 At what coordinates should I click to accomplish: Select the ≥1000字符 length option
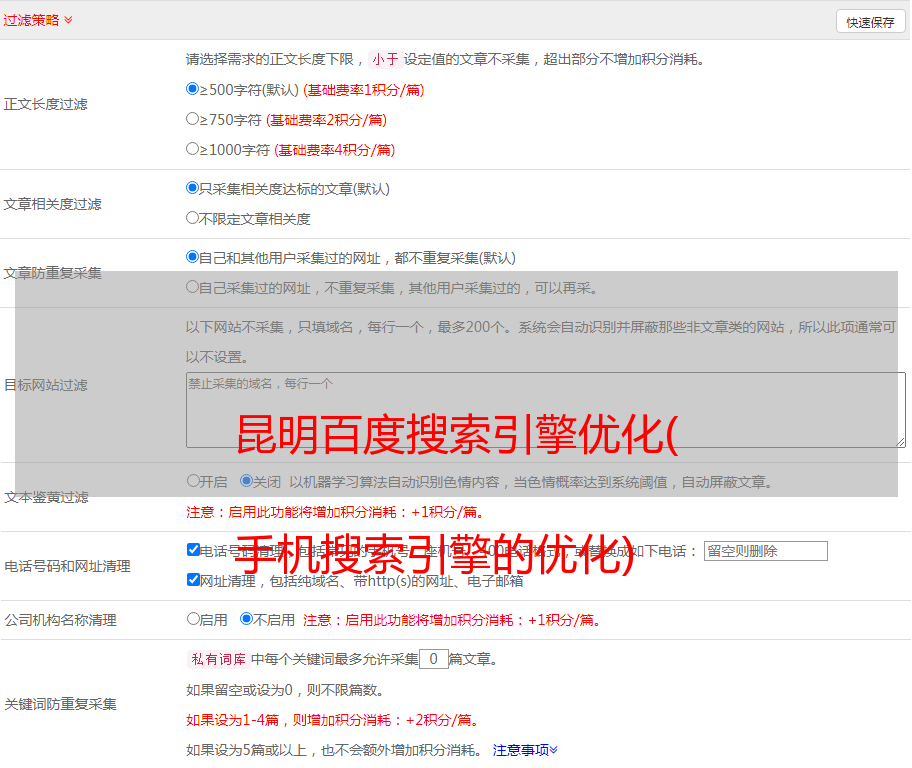pyautogui.click(x=192, y=148)
